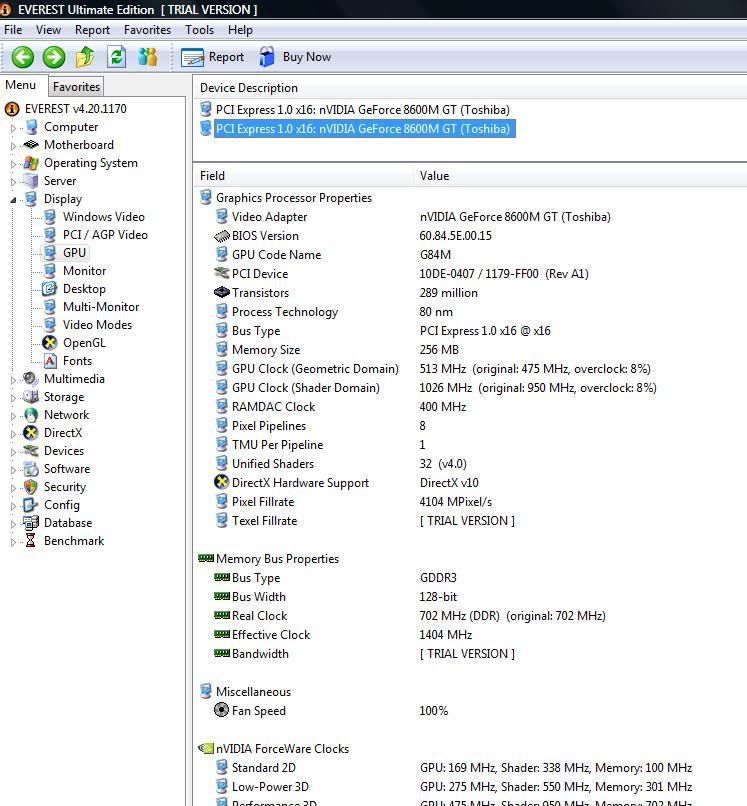Image resolution: width=747 pixels, height=806 pixels.
Task: Click the Up one level toolbar icon
Action: click(85, 57)
